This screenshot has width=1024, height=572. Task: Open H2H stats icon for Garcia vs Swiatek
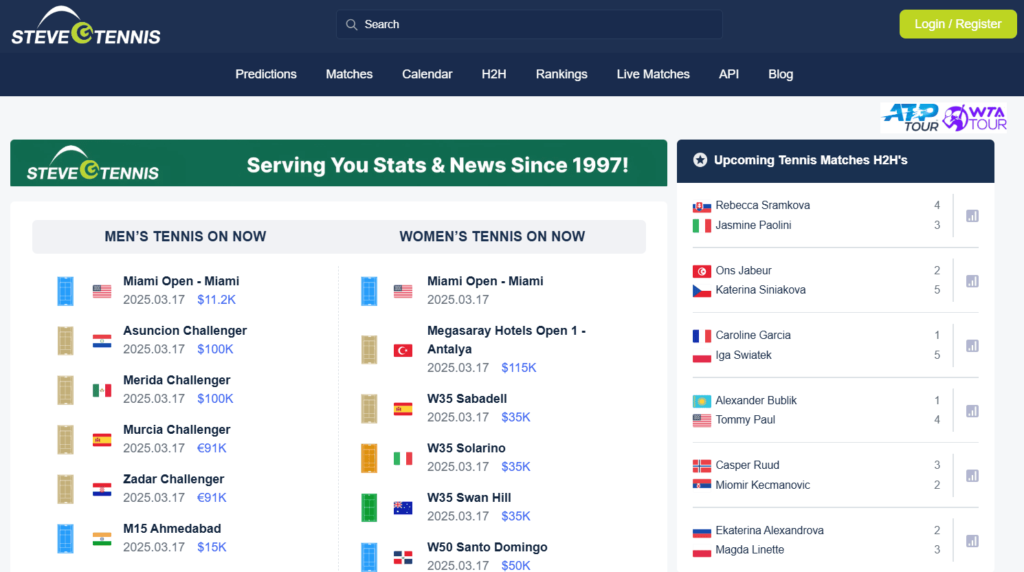point(972,346)
